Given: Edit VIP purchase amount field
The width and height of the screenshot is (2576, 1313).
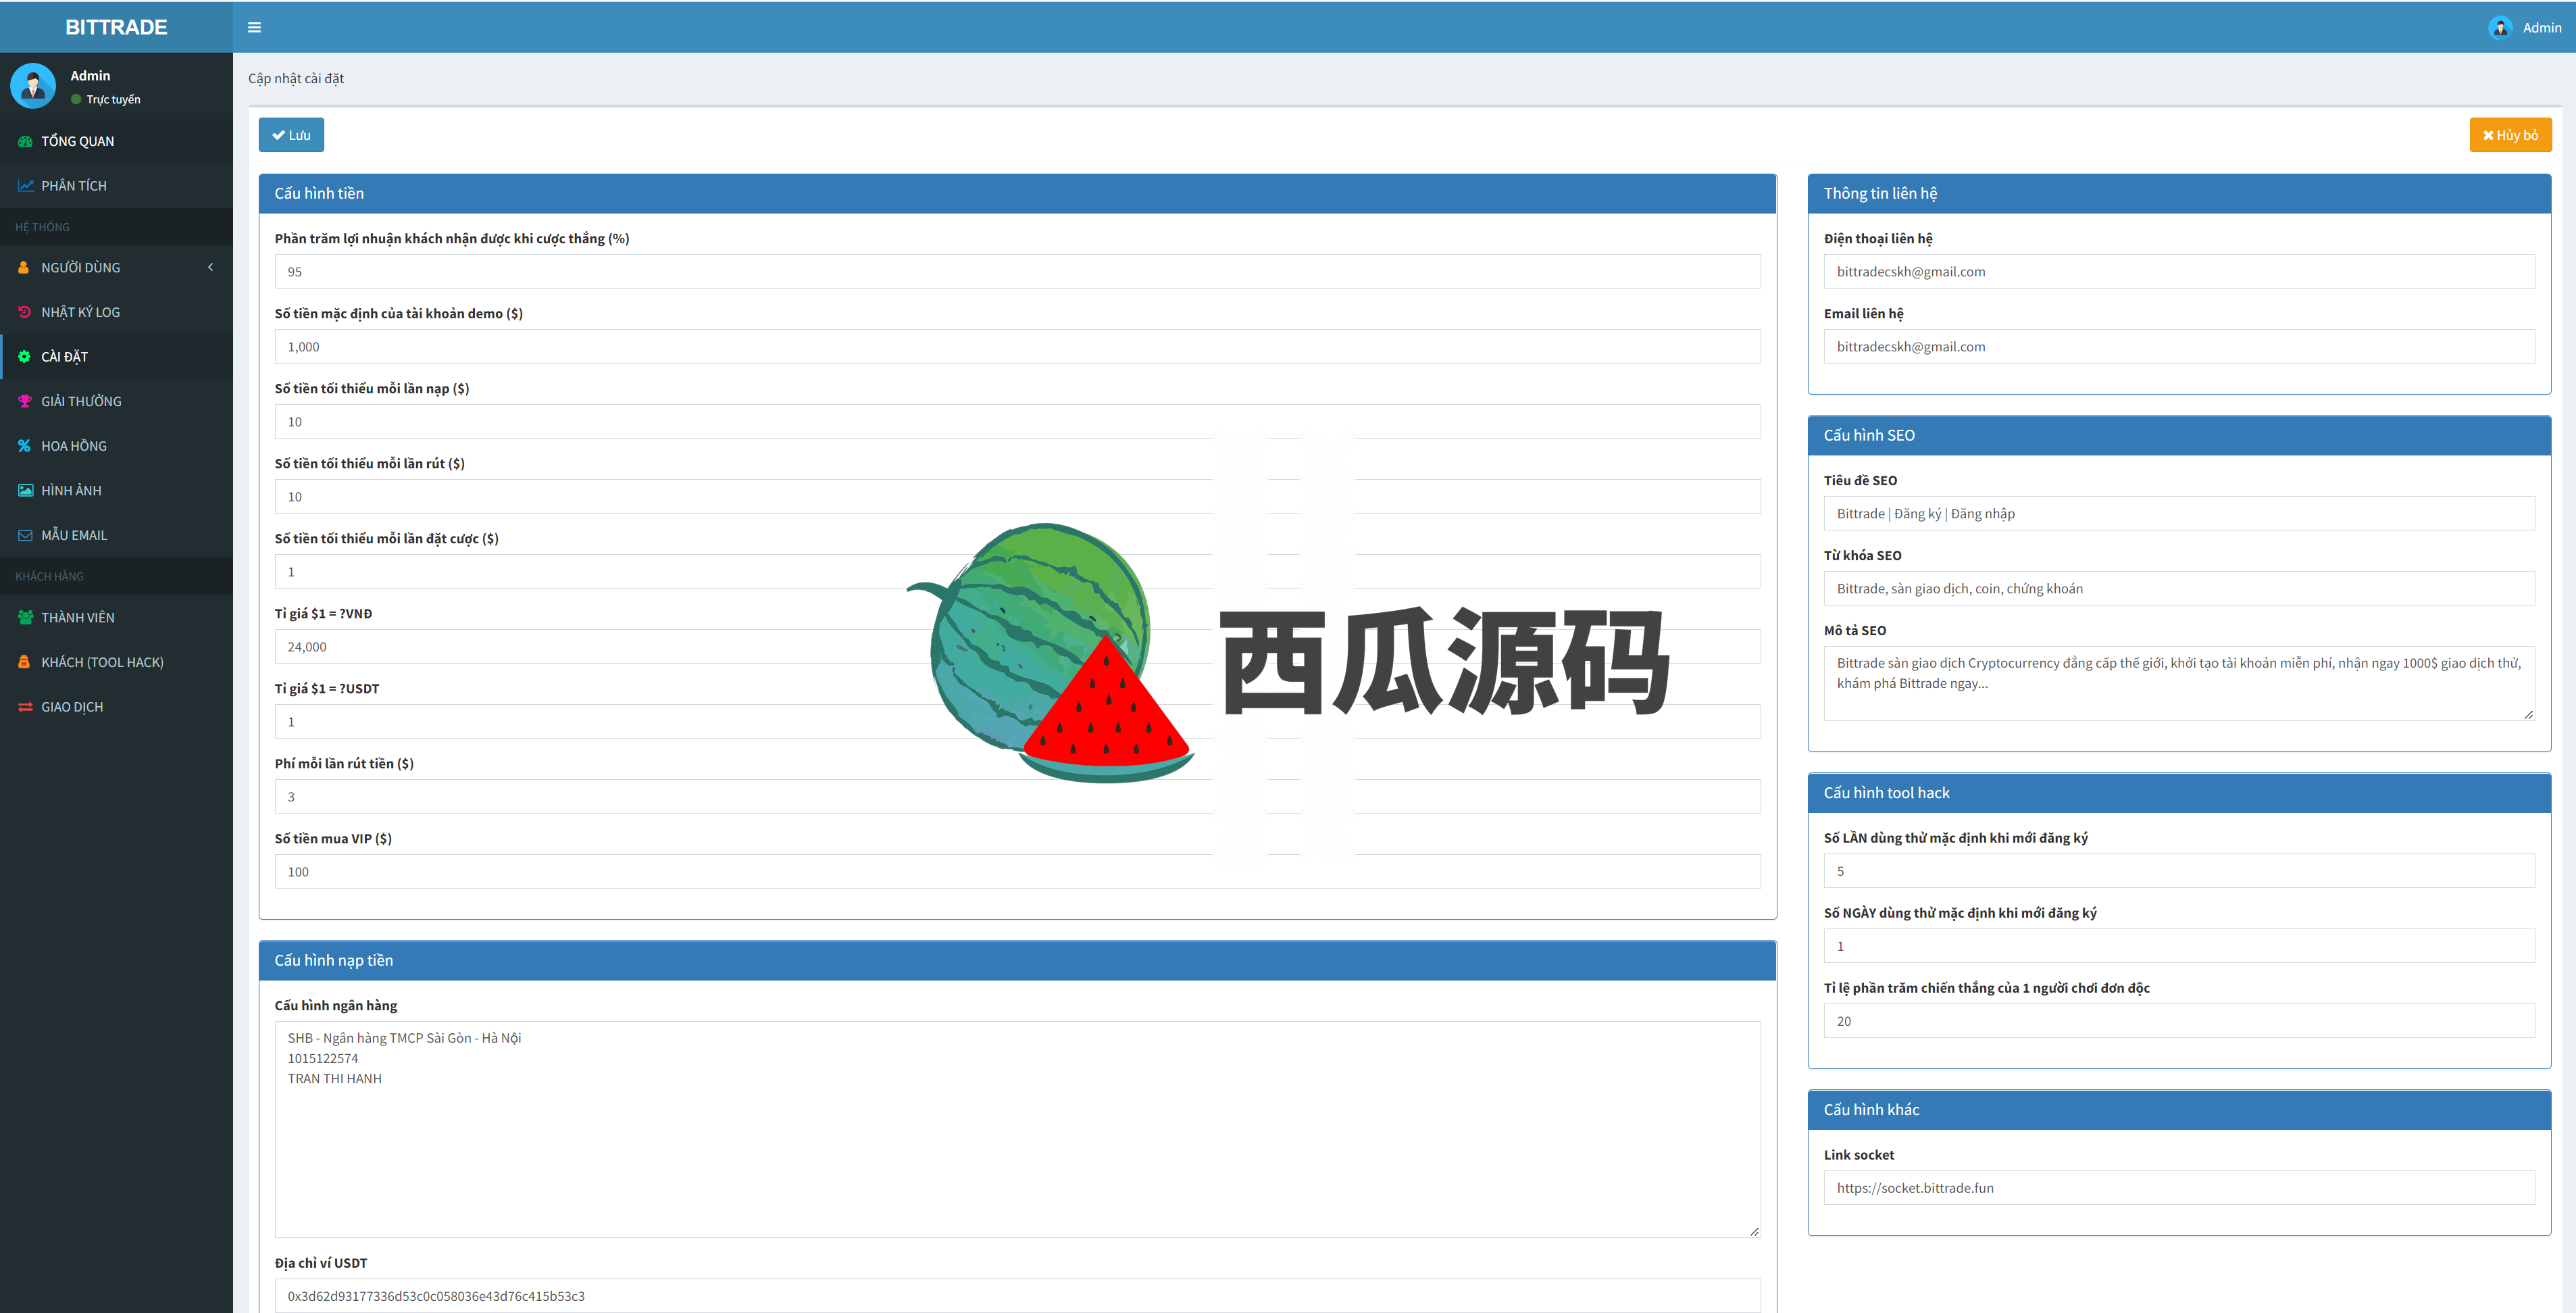Looking at the screenshot, I should point(1017,871).
